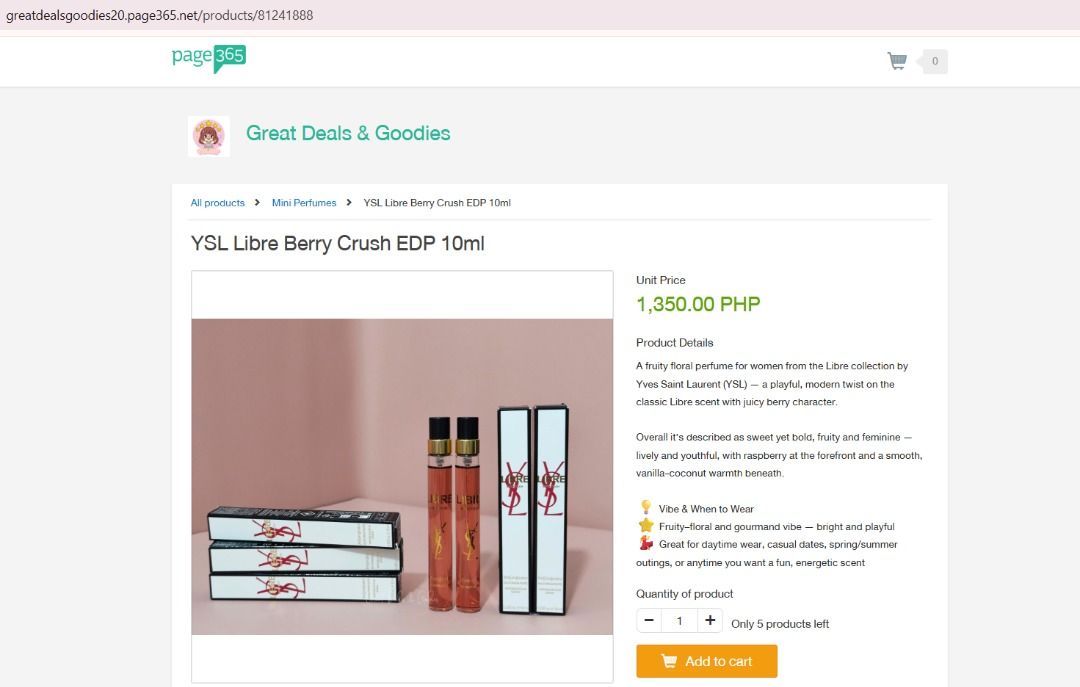Open the YSL Libre perfume product photo
Viewport: 1080px width, 687px height.
point(402,476)
